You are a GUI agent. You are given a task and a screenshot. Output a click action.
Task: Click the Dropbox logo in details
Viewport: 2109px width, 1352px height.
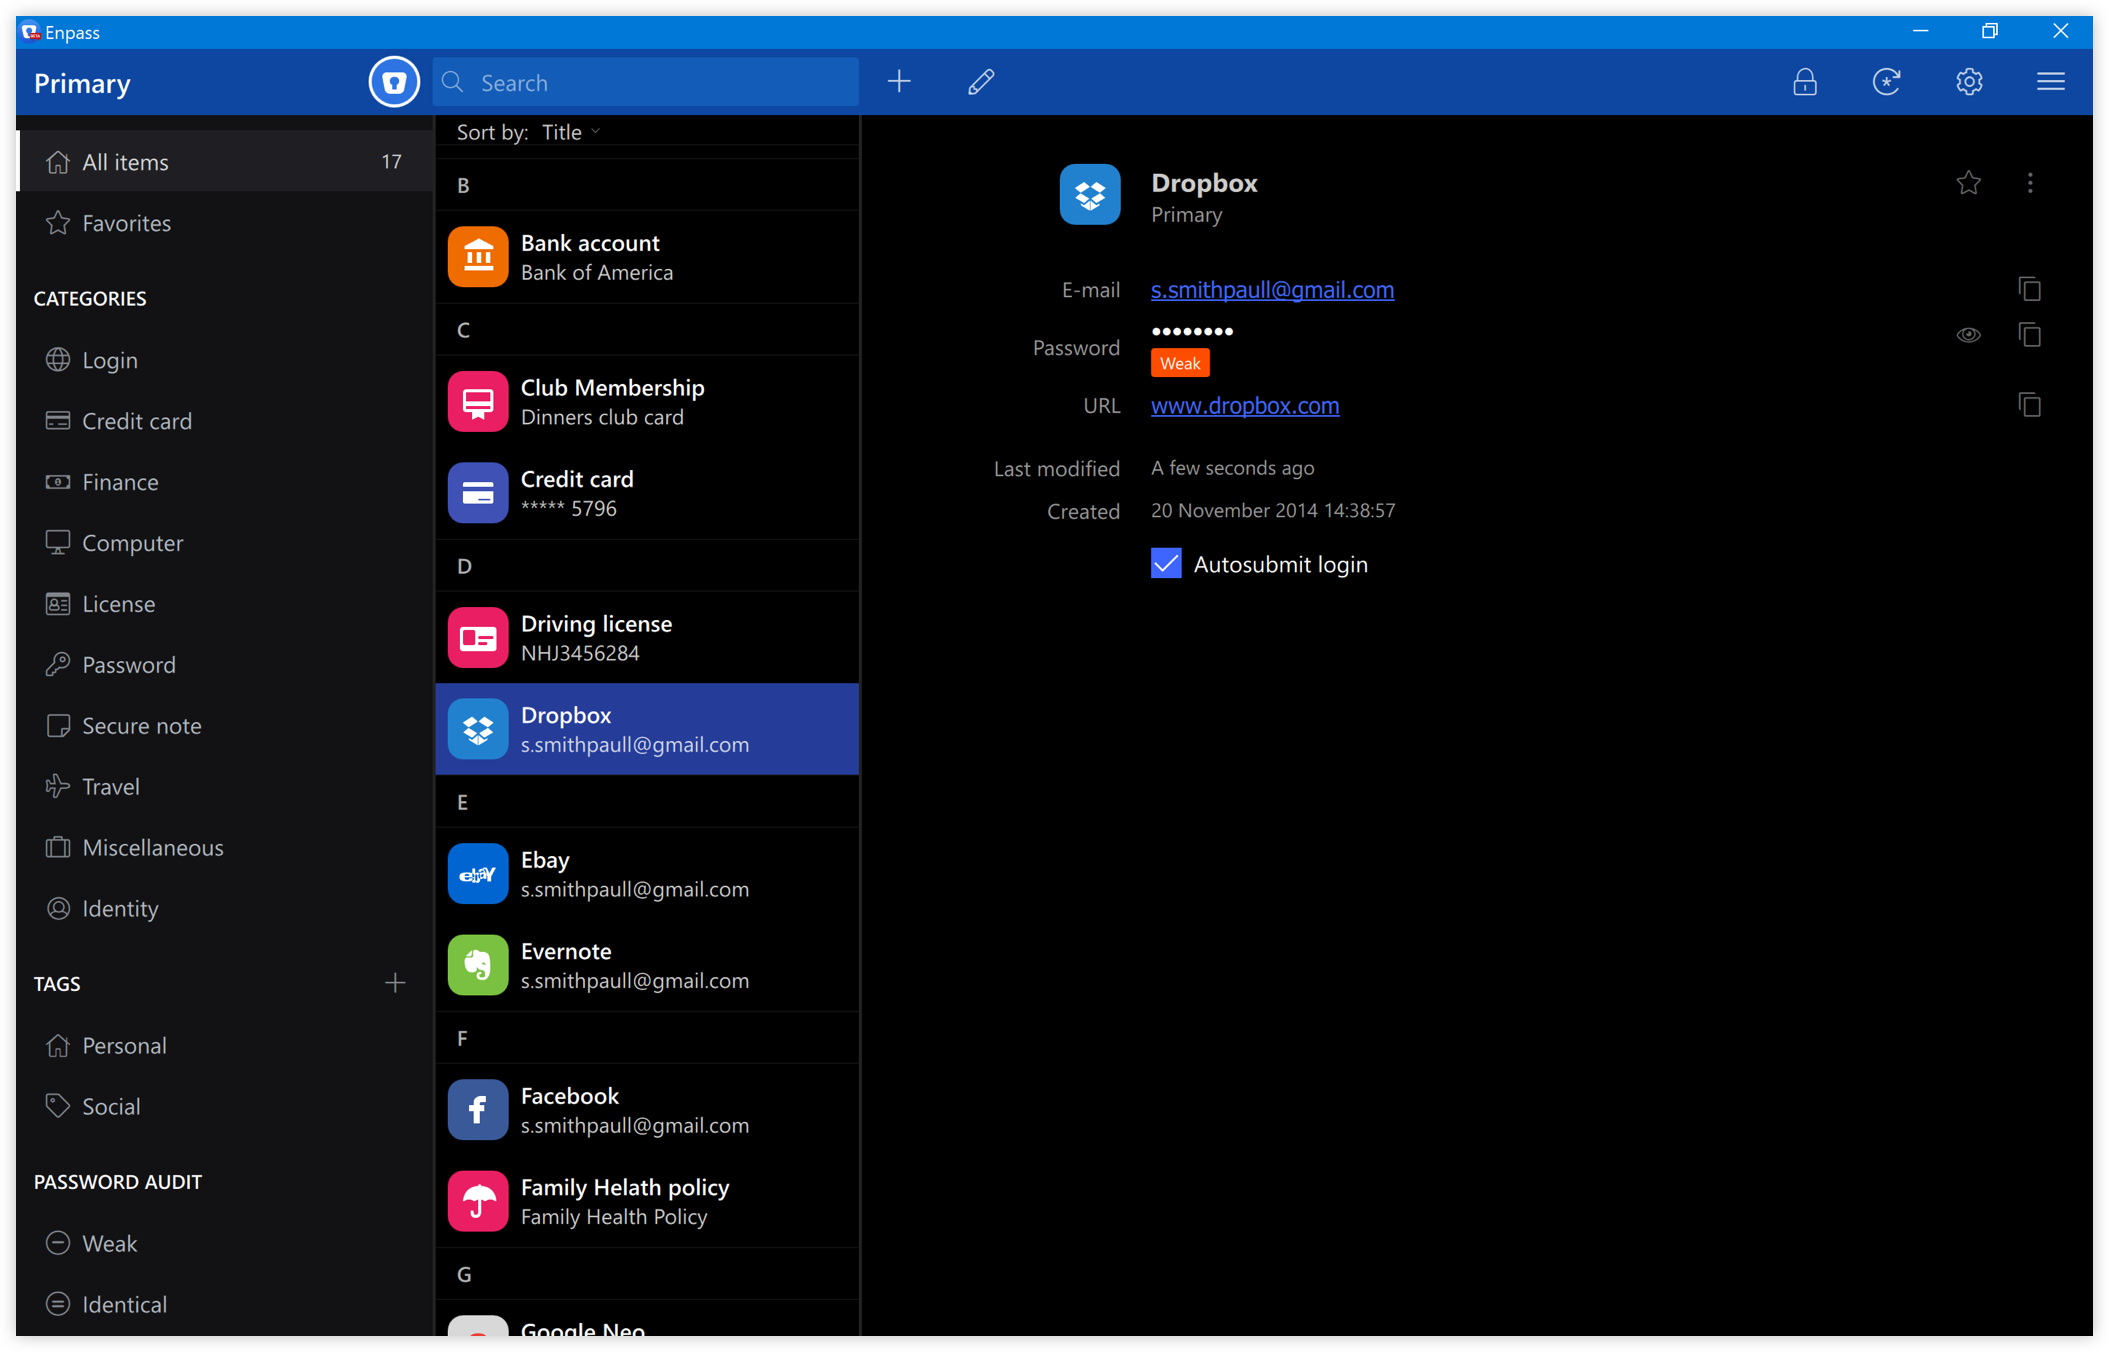click(x=1090, y=195)
